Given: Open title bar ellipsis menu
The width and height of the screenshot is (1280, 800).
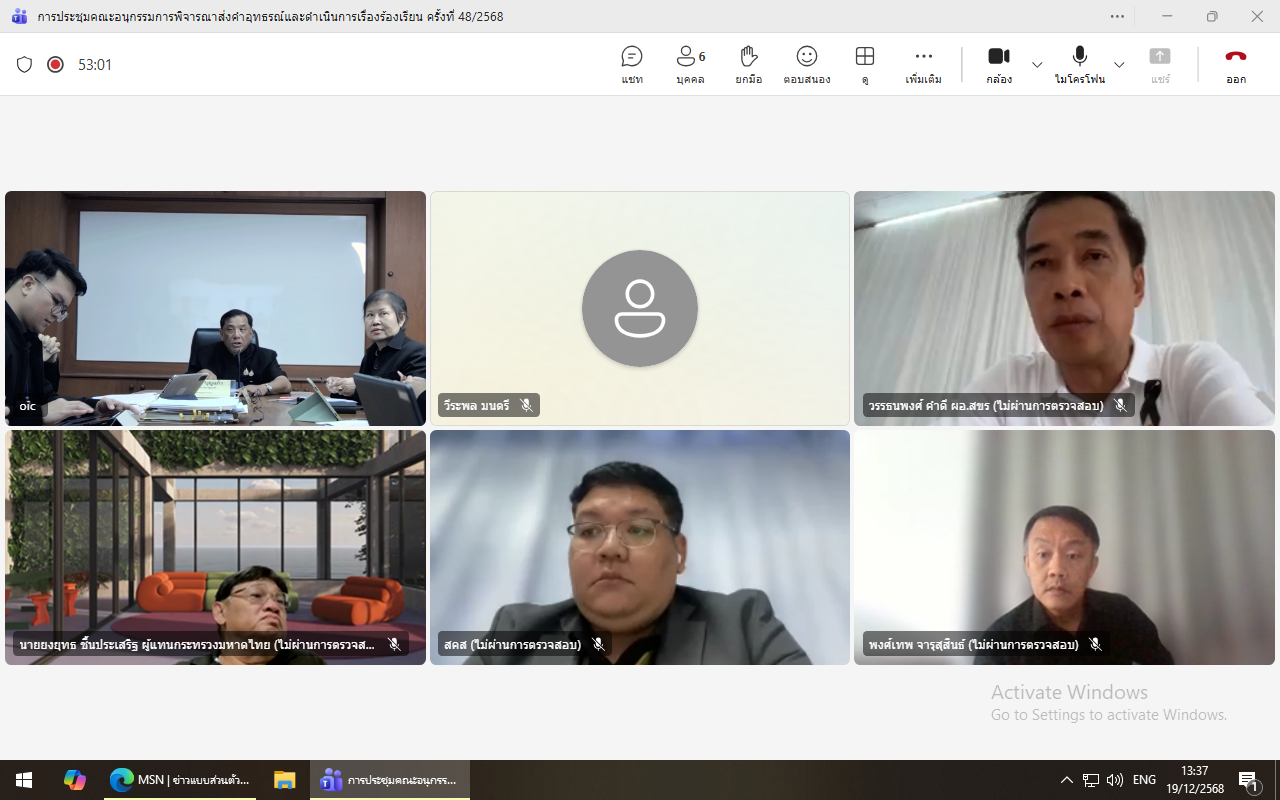Looking at the screenshot, I should coord(1117,16).
